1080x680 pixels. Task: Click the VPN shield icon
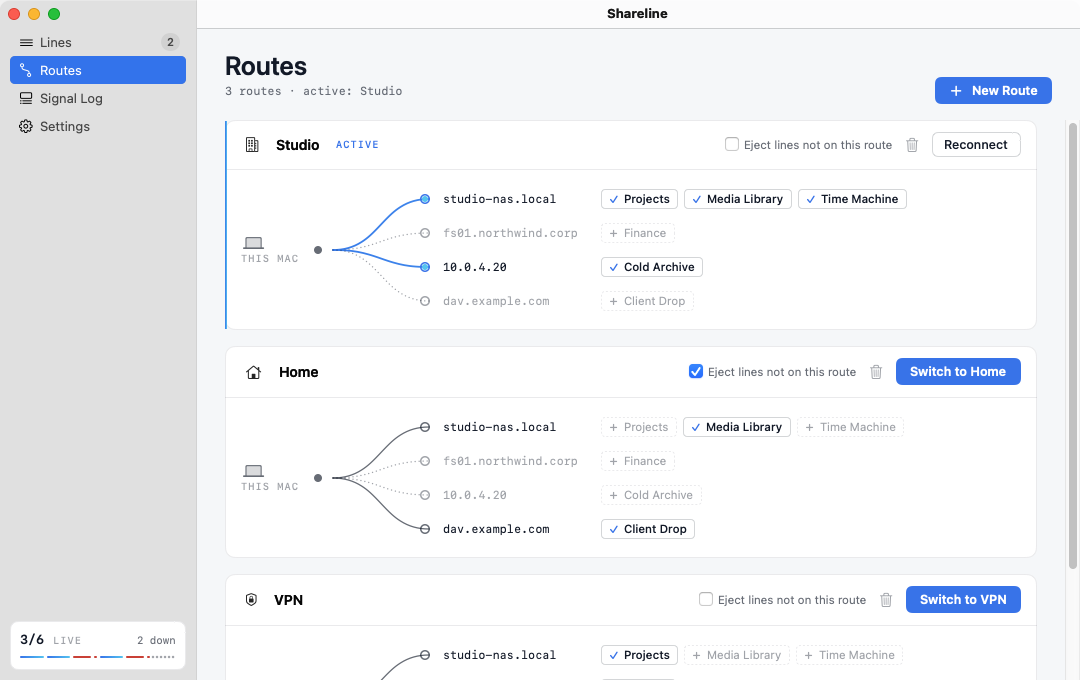click(251, 600)
